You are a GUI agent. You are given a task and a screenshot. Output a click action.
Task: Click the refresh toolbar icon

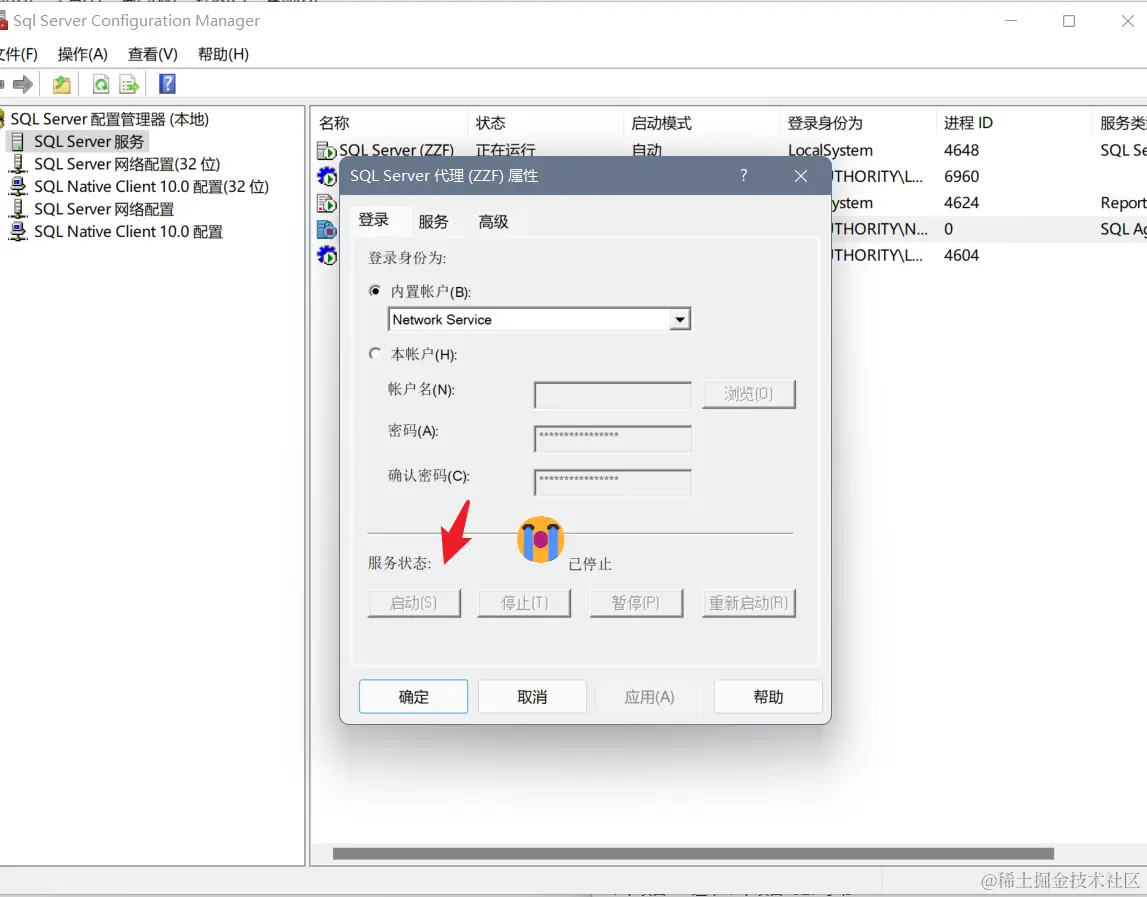[101, 84]
